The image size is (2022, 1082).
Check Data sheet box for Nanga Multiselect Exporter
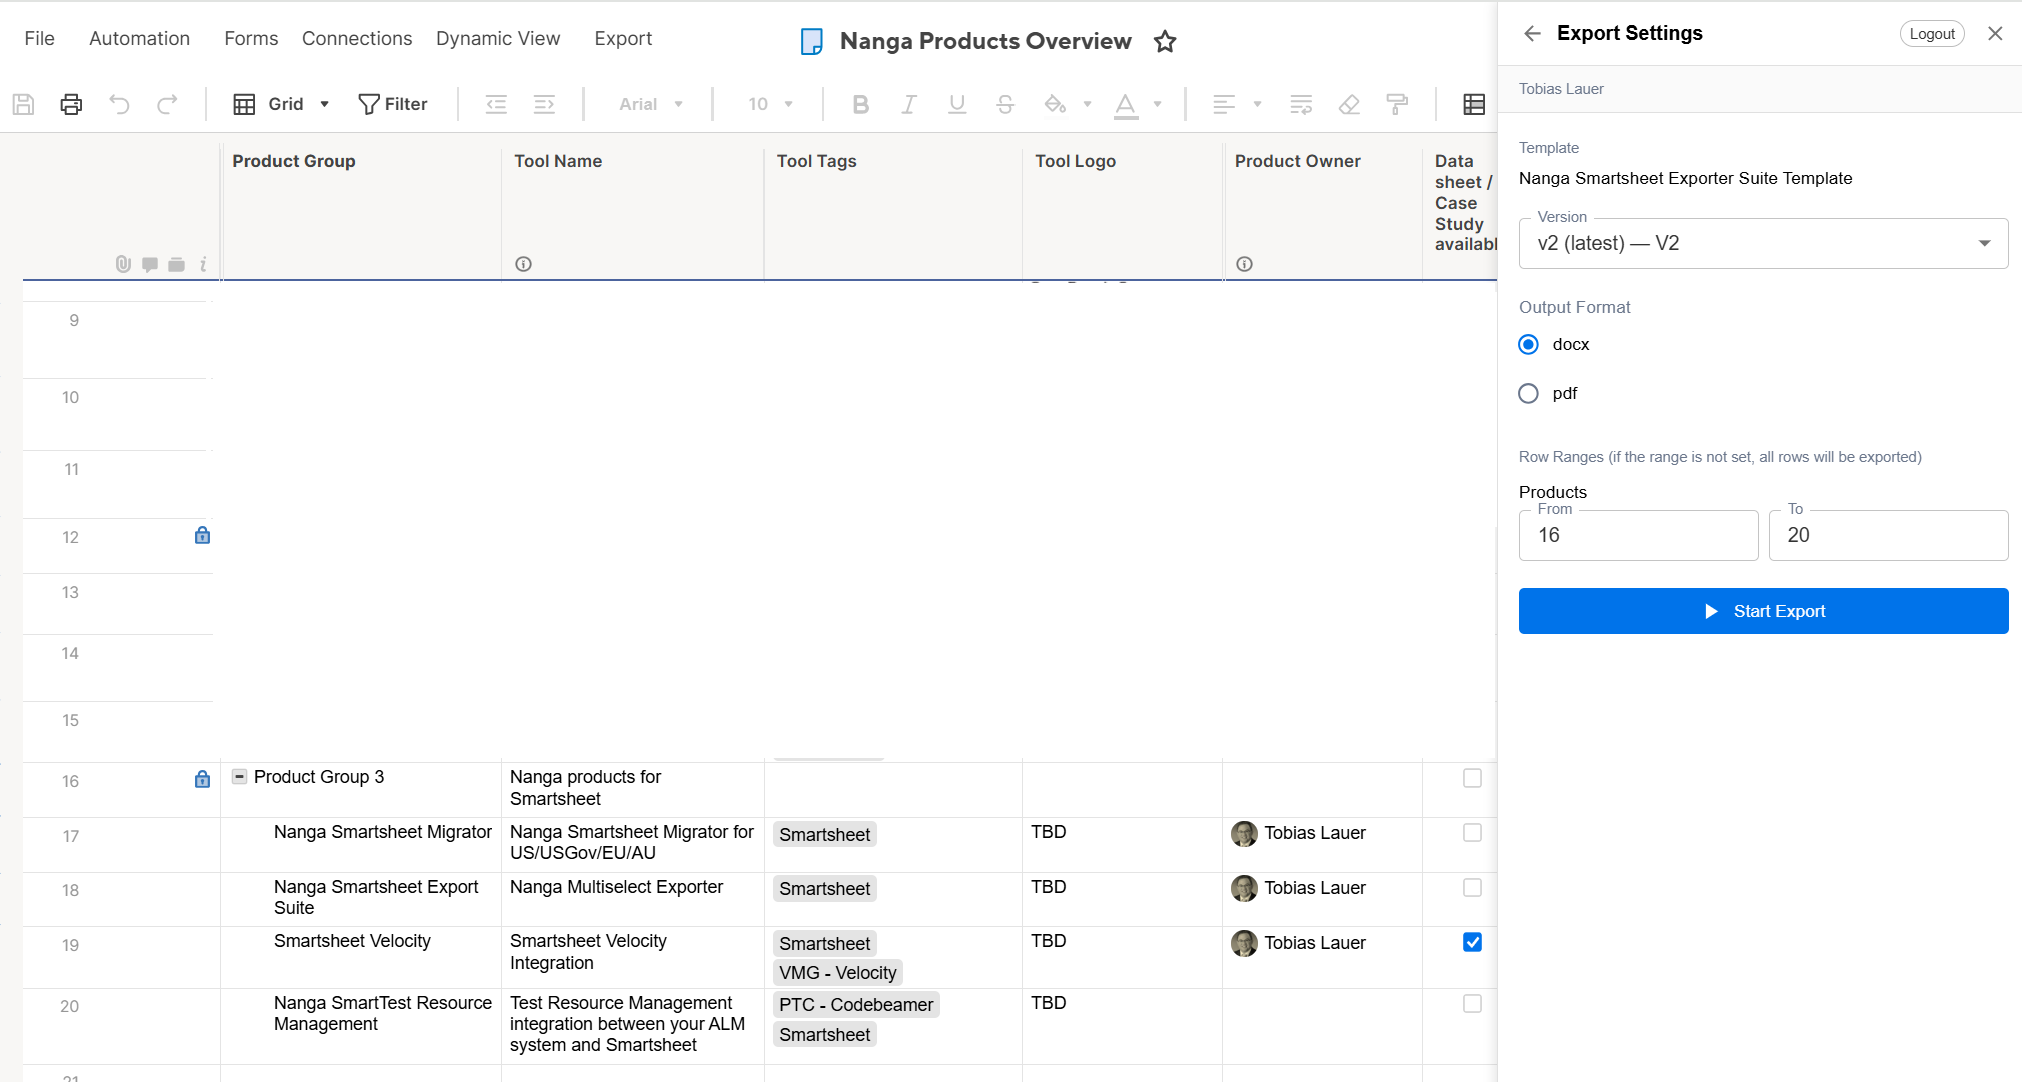(1472, 888)
